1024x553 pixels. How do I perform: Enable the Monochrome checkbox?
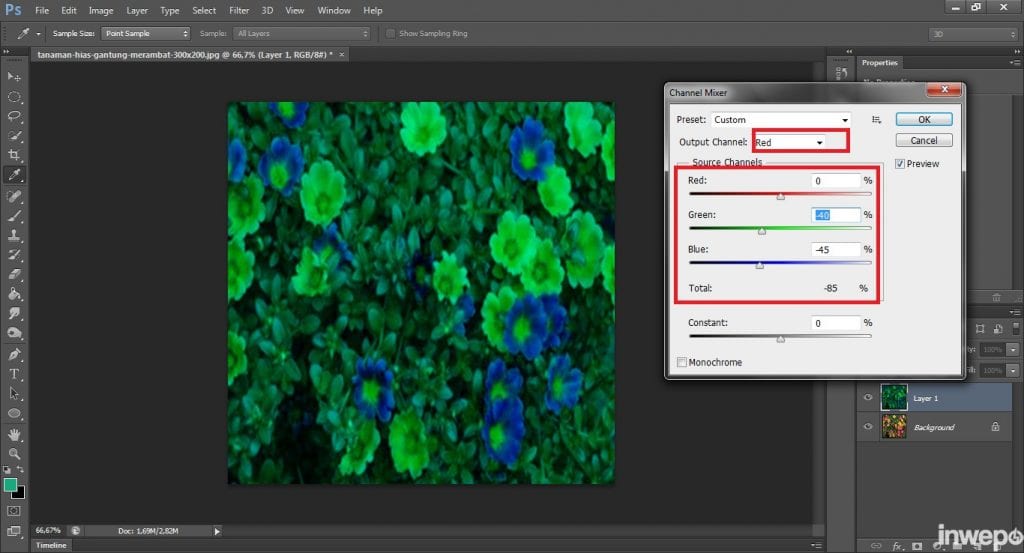[683, 362]
